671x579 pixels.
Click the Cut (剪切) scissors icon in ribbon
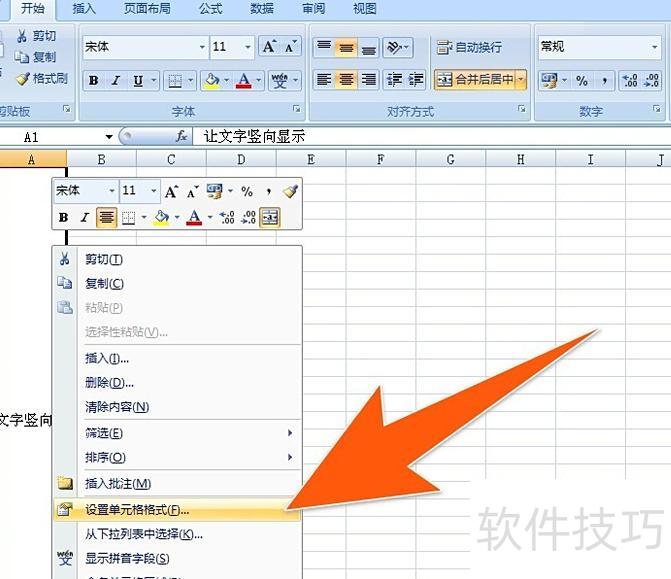[x=22, y=36]
